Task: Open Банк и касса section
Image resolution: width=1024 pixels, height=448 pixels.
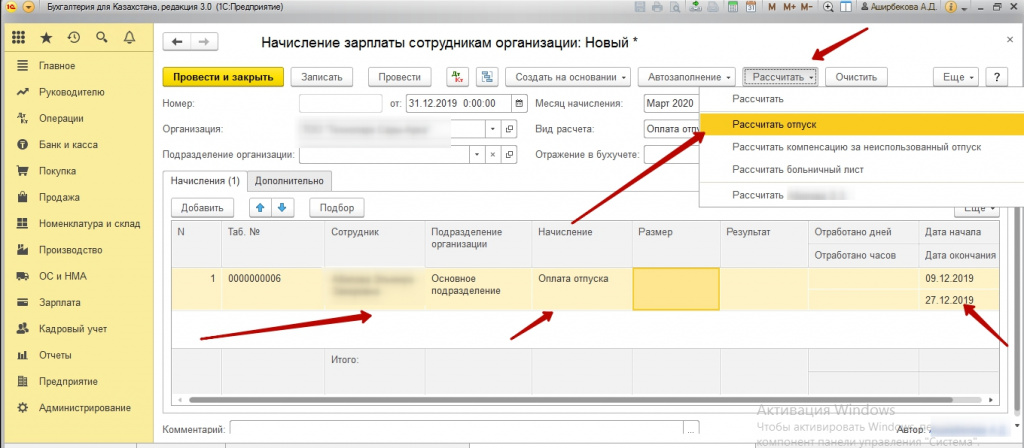Action: tap(68, 145)
